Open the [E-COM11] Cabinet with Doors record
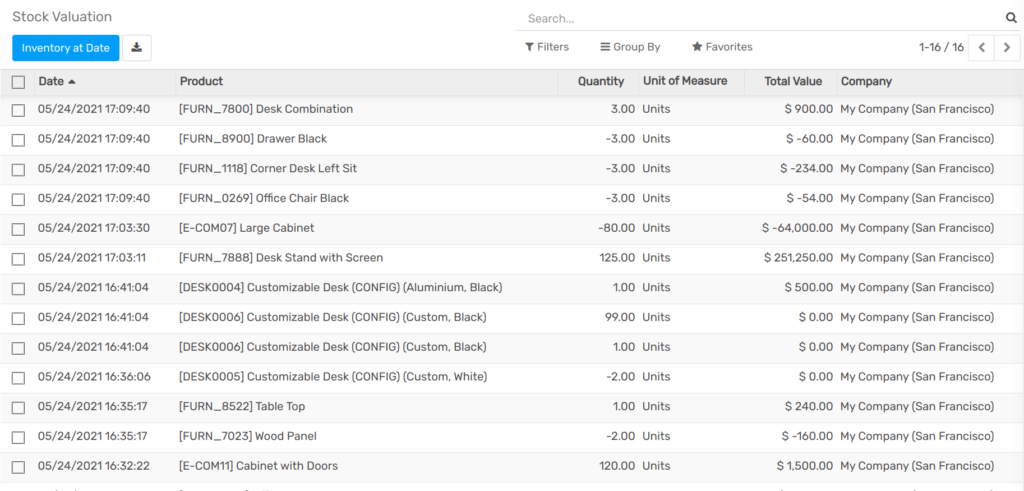Image resolution: width=1024 pixels, height=491 pixels. point(258,466)
